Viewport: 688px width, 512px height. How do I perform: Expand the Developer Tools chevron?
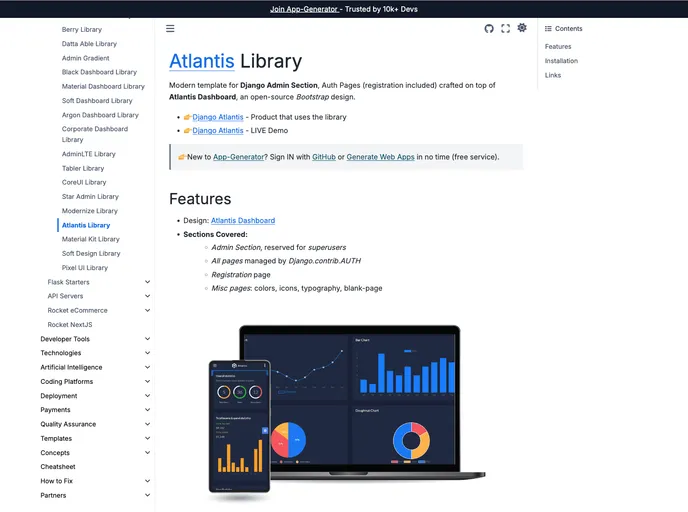pos(147,339)
